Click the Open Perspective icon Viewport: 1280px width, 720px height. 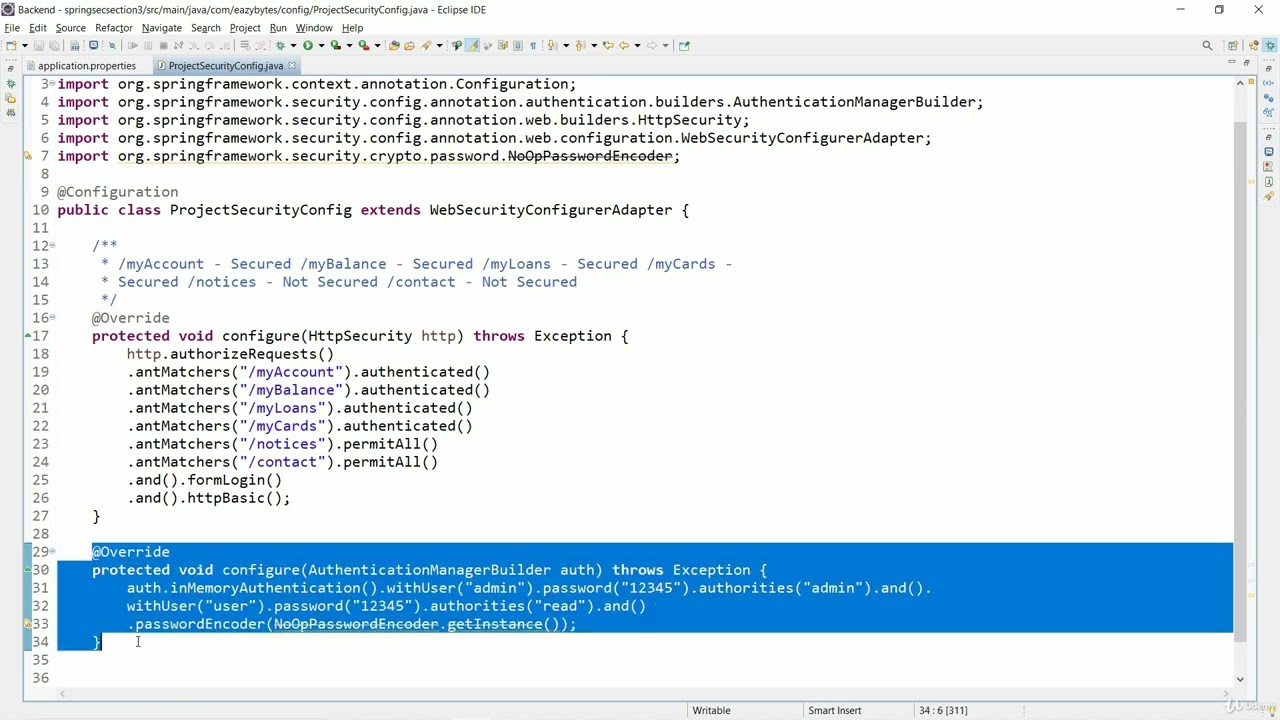tap(1233, 45)
